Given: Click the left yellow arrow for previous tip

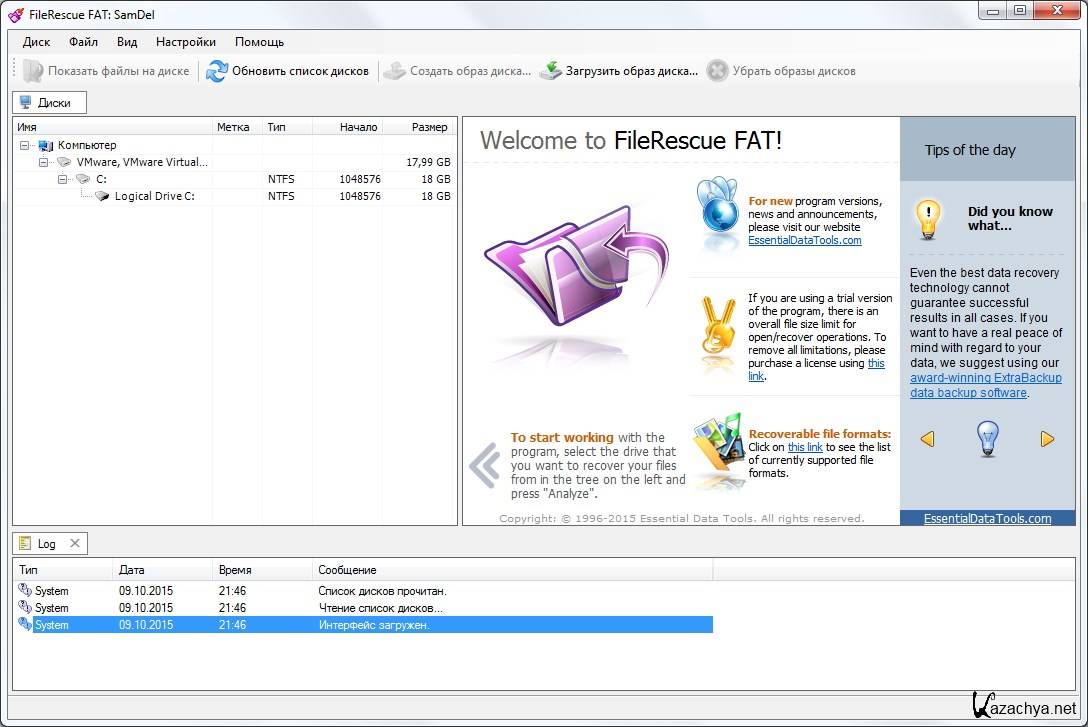Looking at the screenshot, I should [927, 439].
